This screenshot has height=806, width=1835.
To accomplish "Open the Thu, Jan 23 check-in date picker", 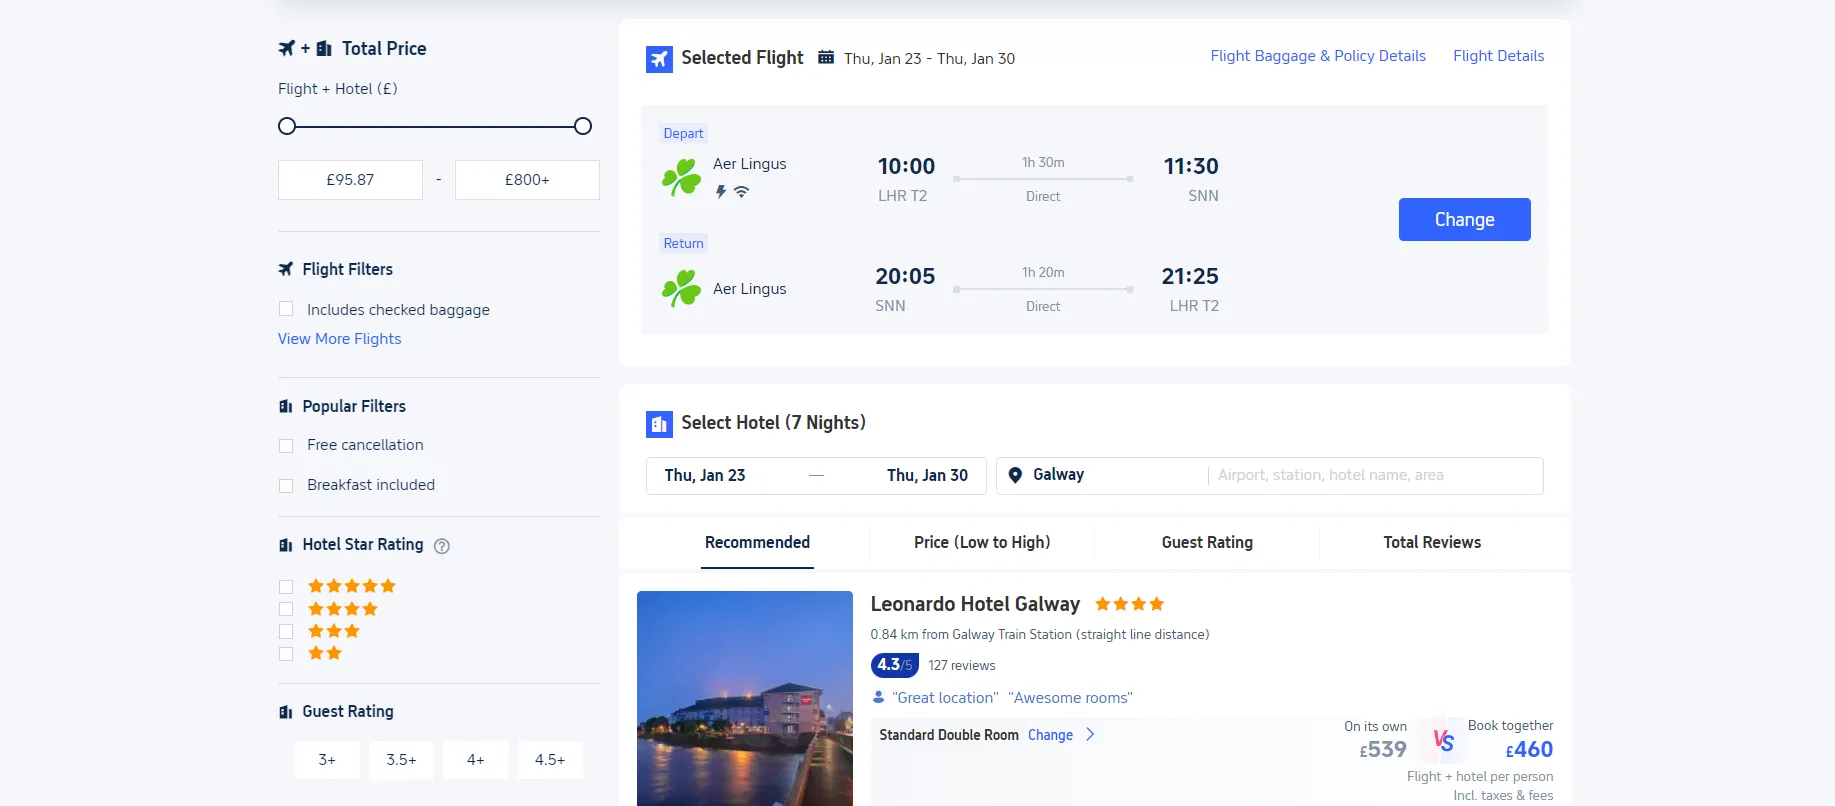I will 705,475.
